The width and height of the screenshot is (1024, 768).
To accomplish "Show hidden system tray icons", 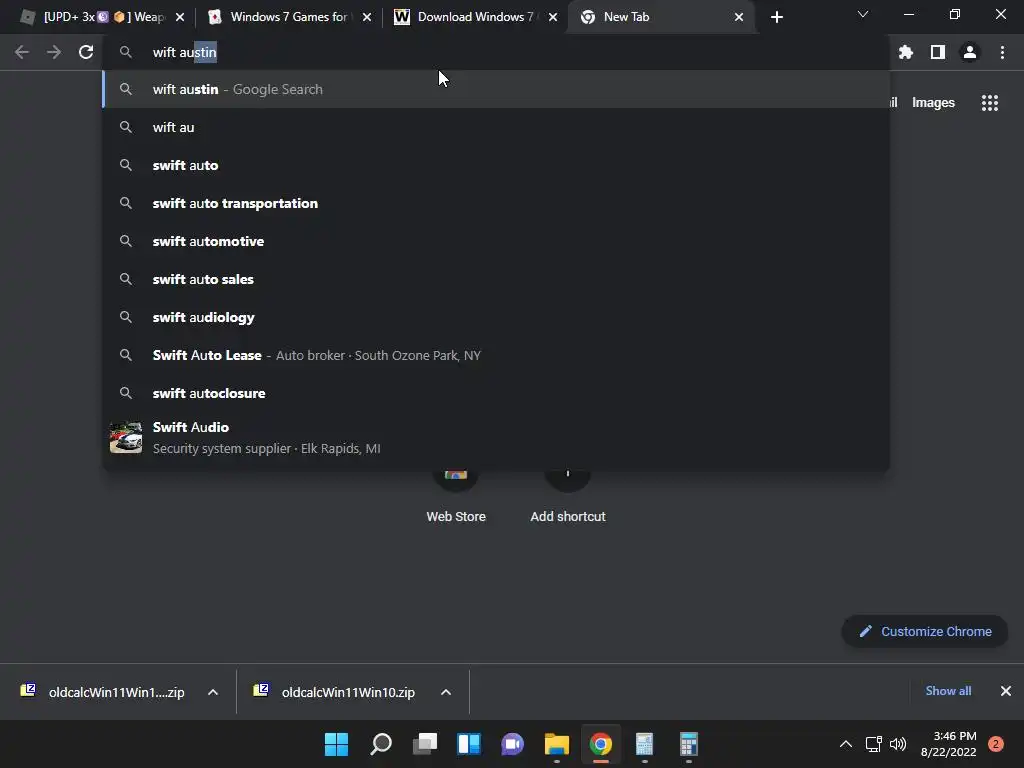I will tap(846, 744).
